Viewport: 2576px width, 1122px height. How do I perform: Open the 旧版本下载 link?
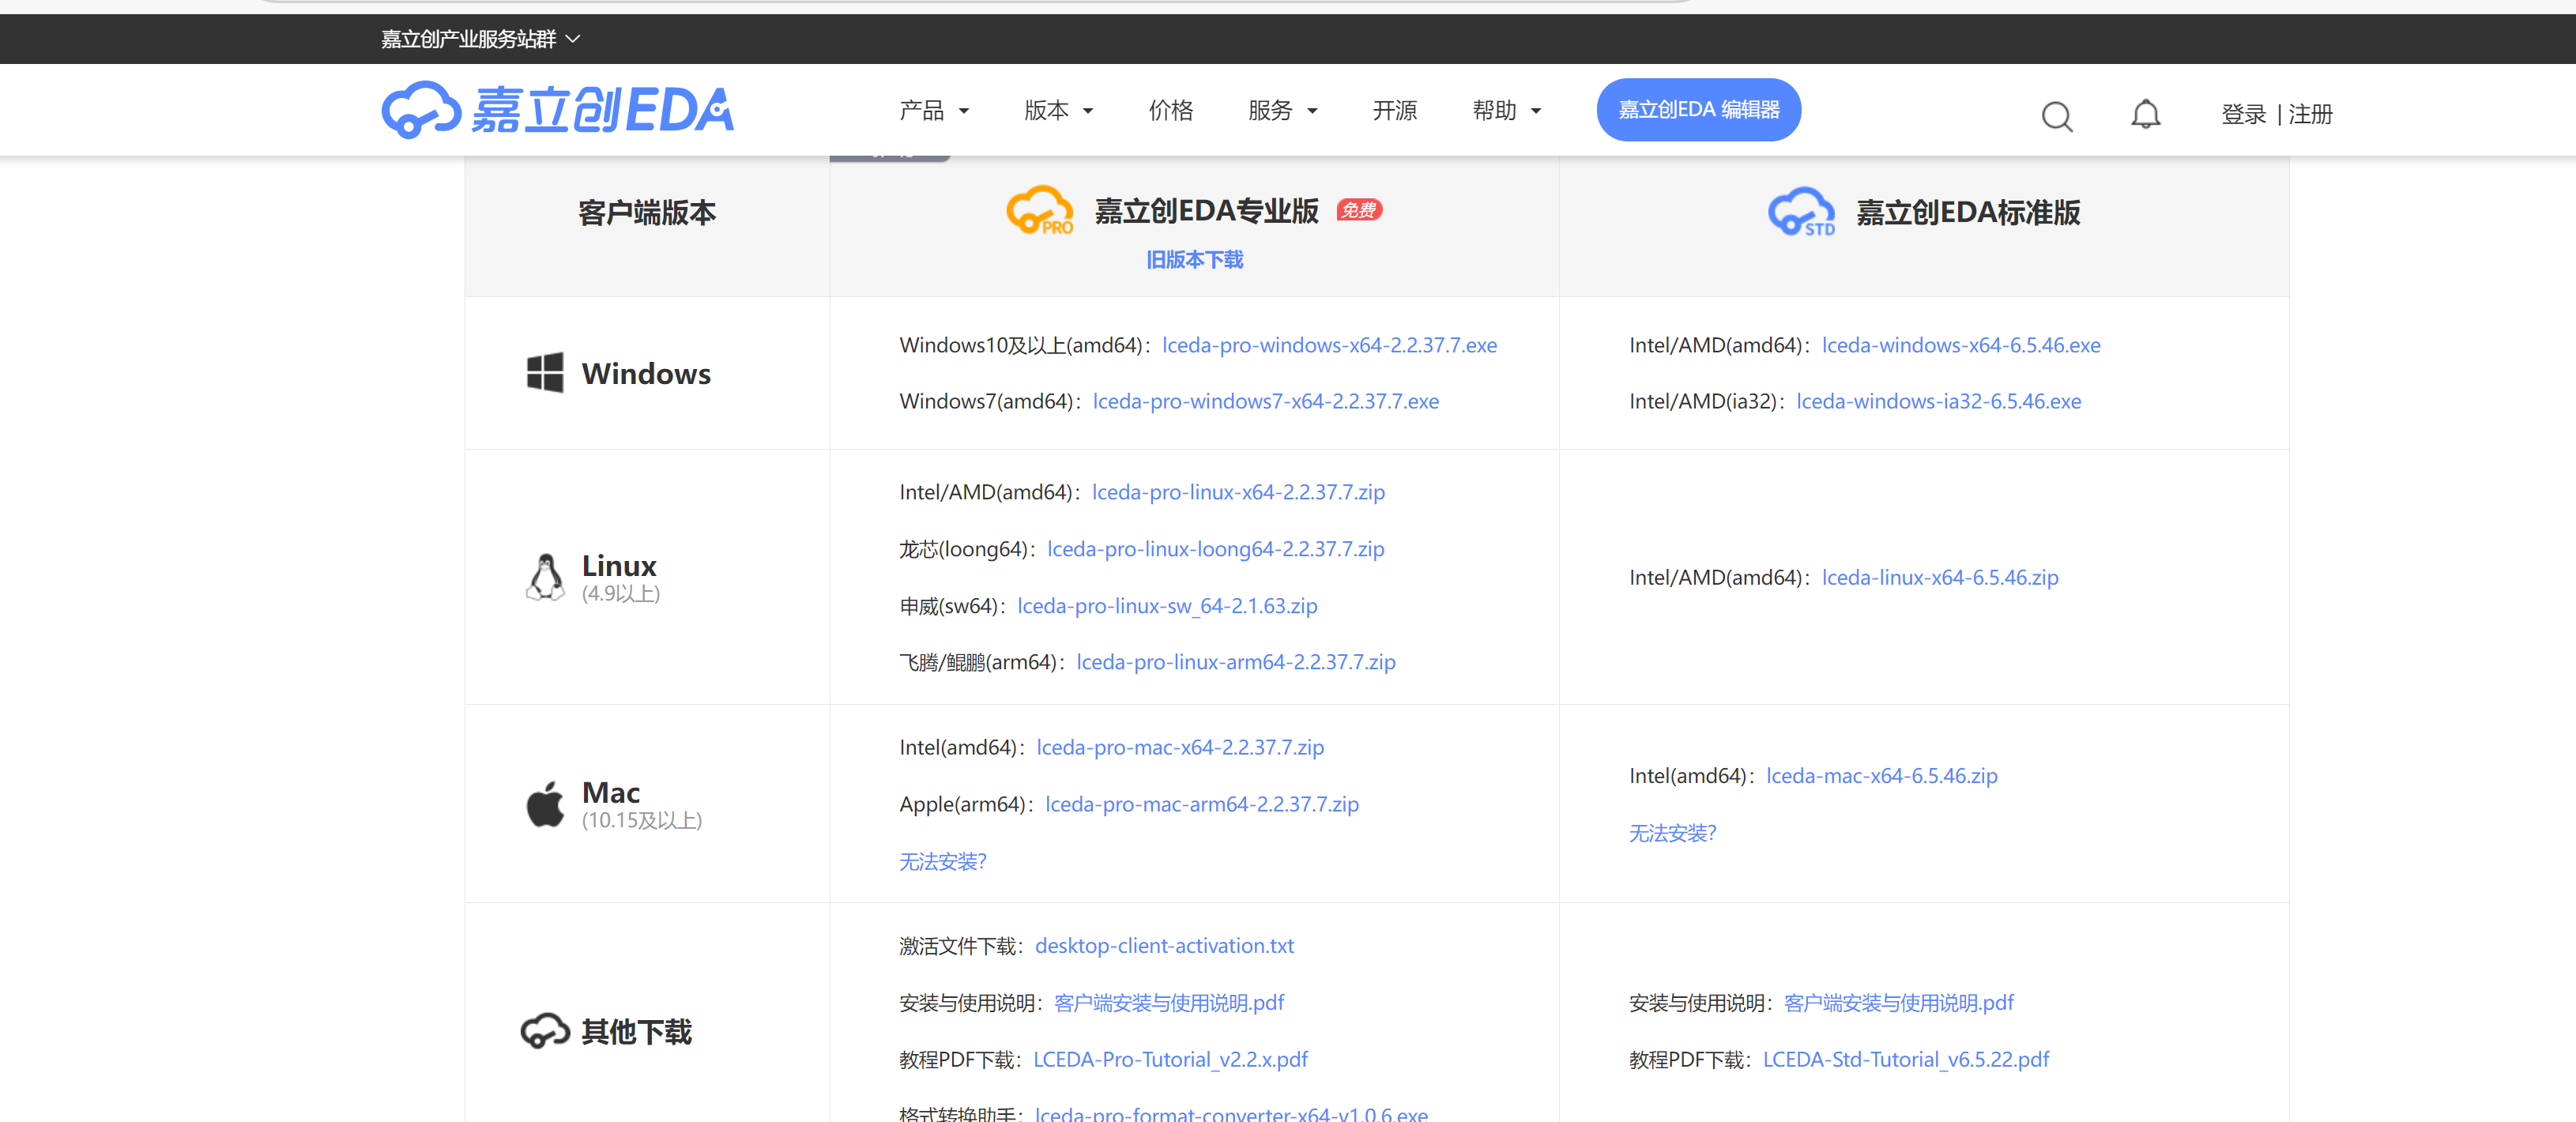[1194, 260]
